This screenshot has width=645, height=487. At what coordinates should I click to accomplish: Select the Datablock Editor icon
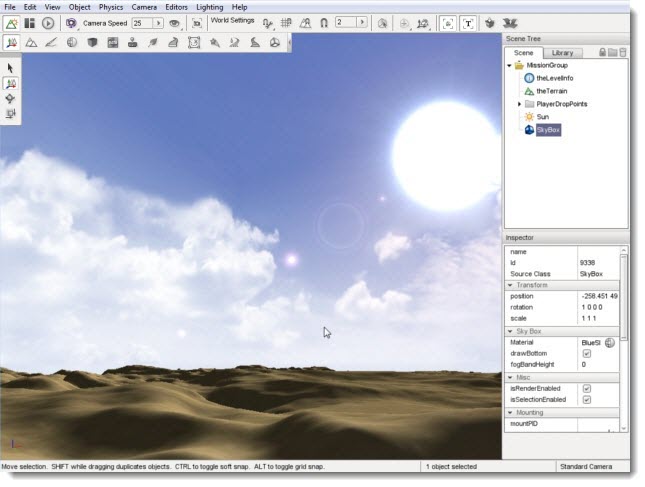[x=113, y=42]
